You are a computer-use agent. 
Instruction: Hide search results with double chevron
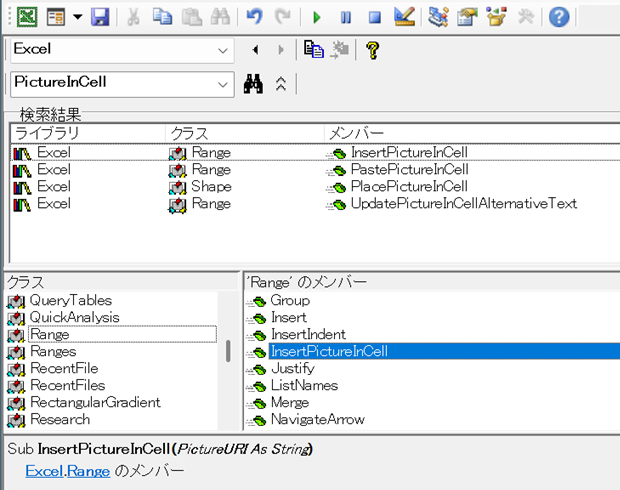tap(281, 83)
